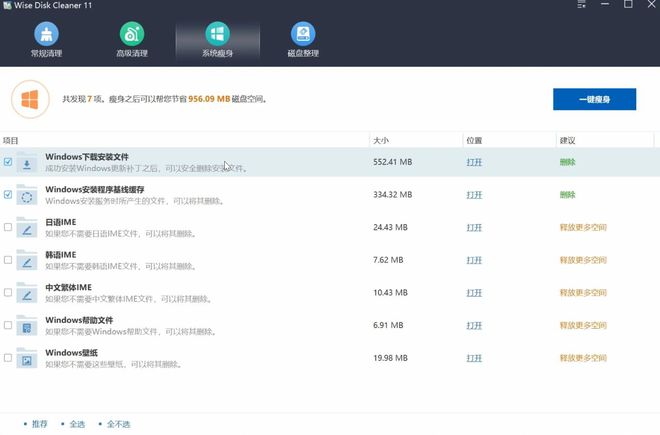Click 打开 link for 韩语IME row

474,260
